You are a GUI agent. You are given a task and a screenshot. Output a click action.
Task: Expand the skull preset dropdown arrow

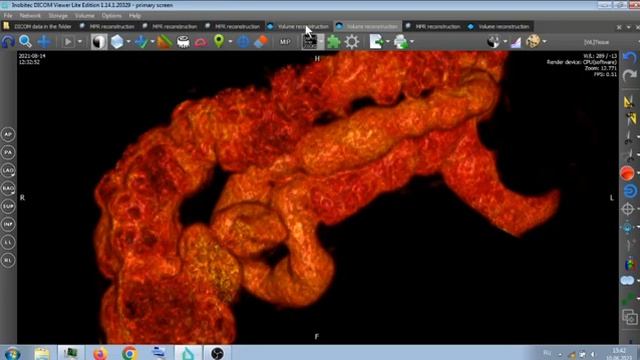(544, 42)
